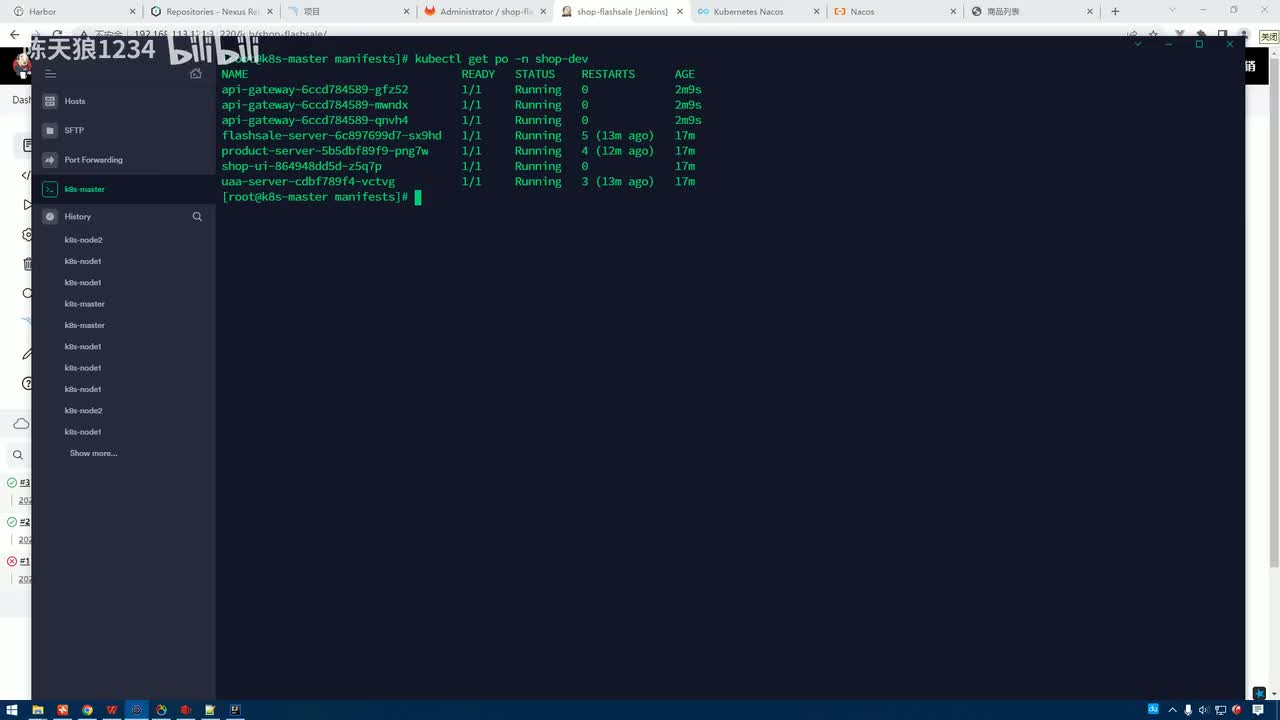
Task: Open Termius window dropdown chevron
Action: point(1137,44)
